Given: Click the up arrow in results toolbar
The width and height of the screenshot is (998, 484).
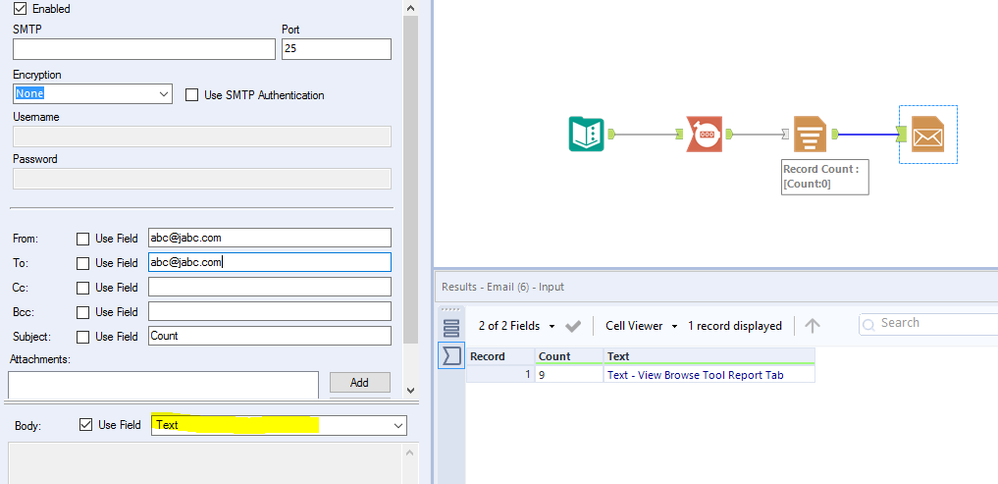Looking at the screenshot, I should (812, 326).
